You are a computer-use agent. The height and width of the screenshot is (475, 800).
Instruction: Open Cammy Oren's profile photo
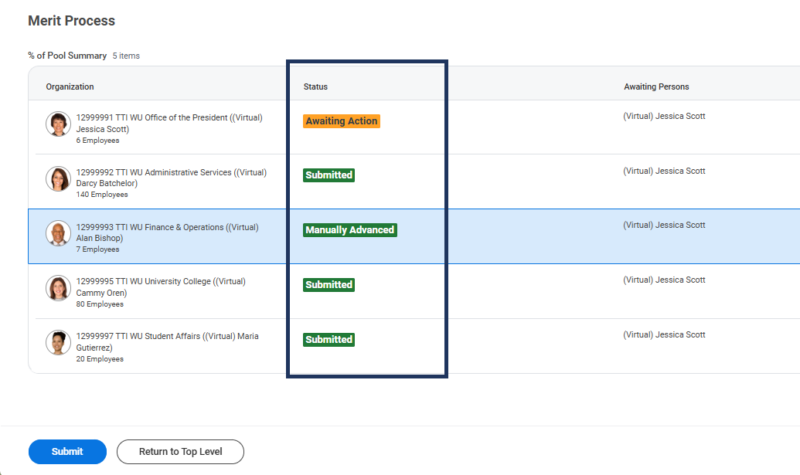58,288
